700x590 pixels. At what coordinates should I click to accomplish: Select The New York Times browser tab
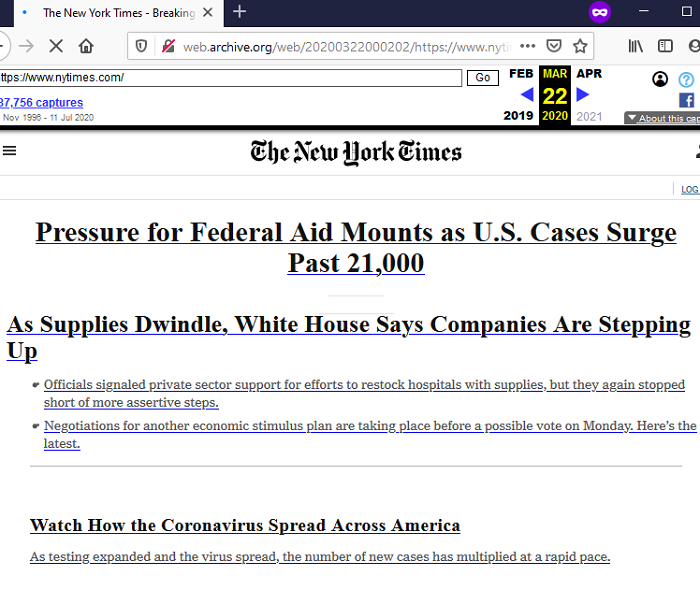coord(119,13)
